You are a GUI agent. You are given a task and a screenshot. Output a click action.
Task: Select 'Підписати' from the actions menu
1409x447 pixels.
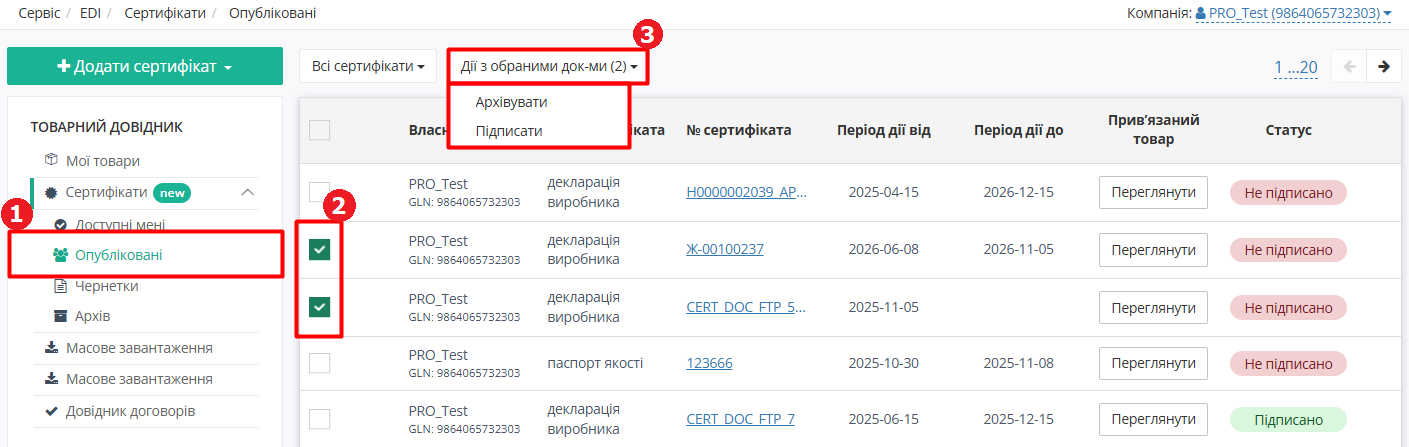click(x=509, y=130)
